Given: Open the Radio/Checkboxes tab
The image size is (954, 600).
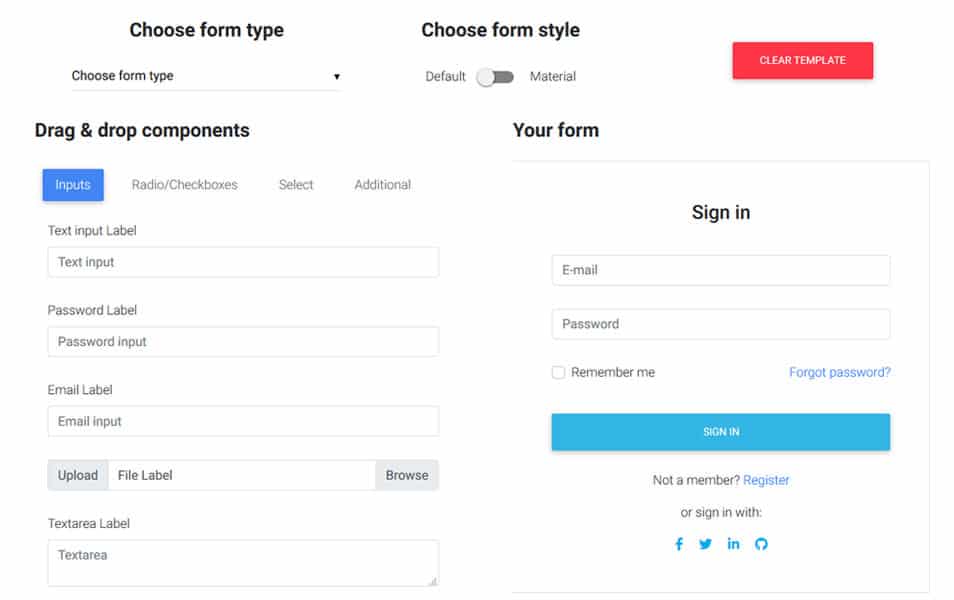Looking at the screenshot, I should click(185, 185).
